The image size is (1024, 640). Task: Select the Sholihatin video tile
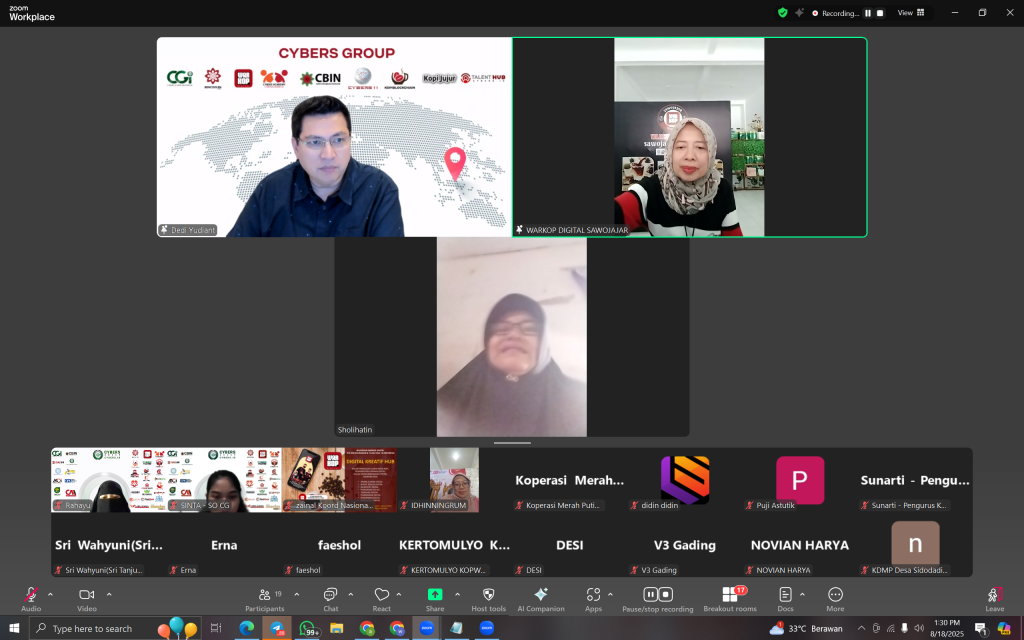click(511, 337)
